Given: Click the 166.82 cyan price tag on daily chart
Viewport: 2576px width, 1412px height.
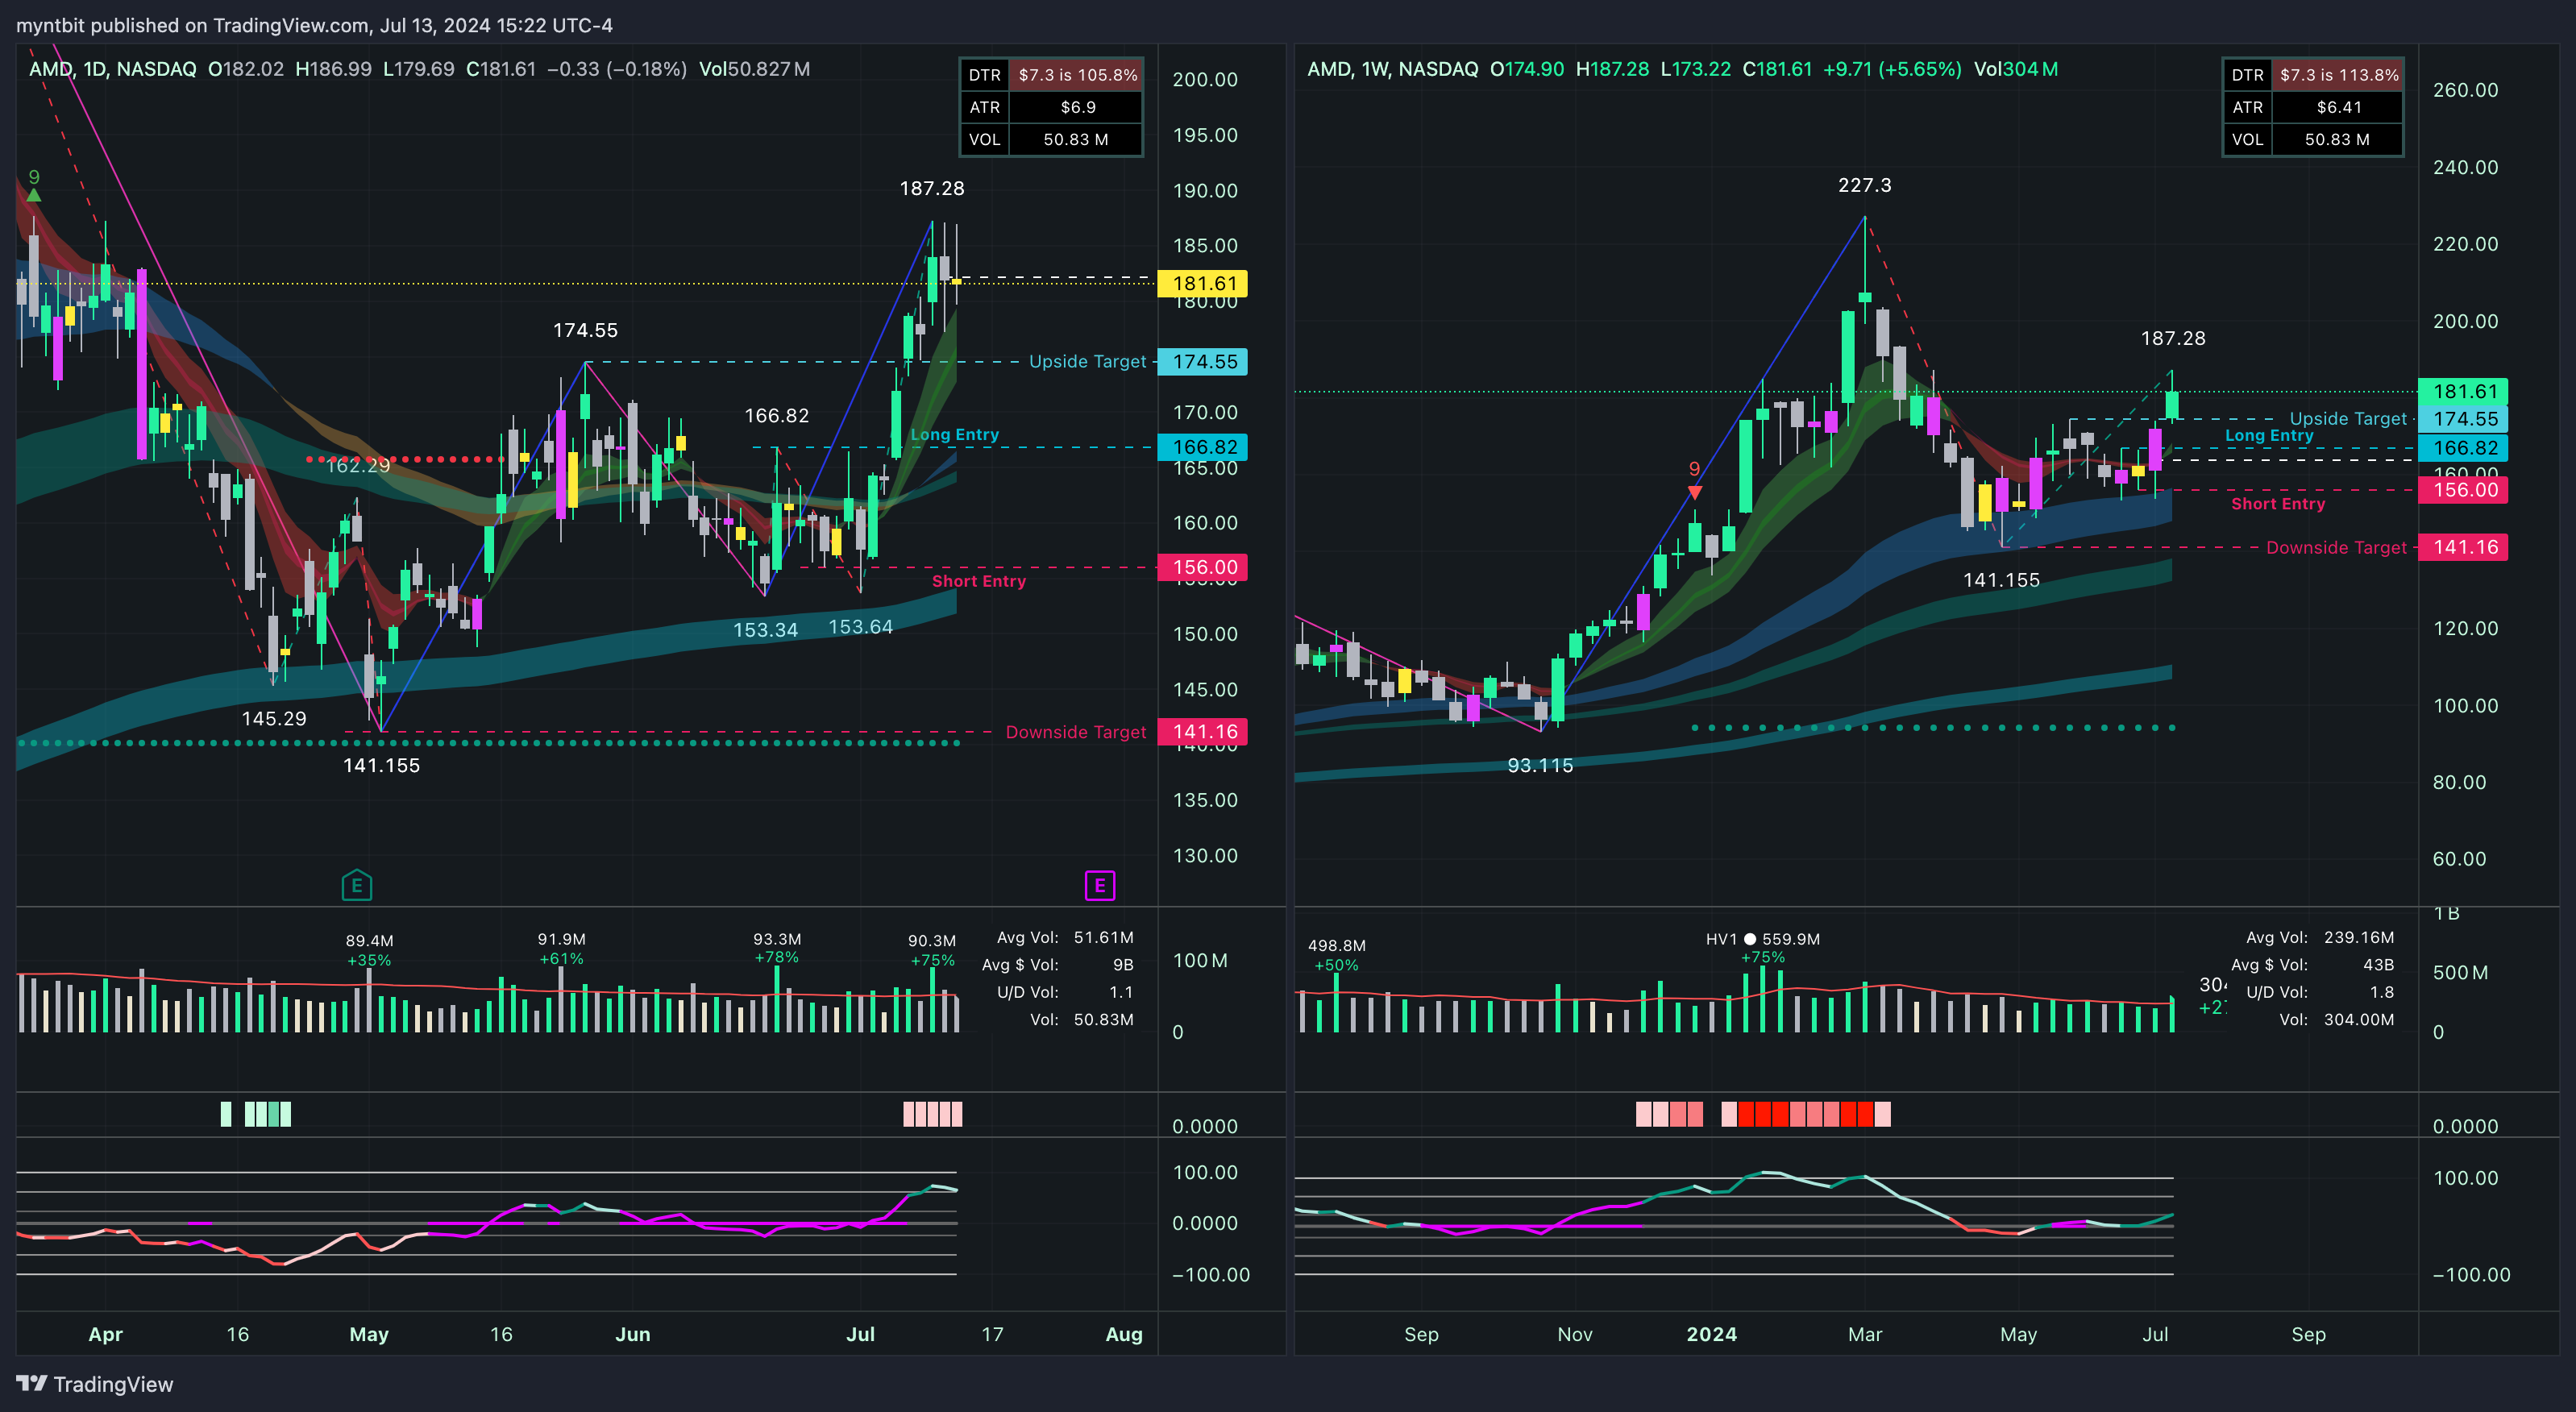Looking at the screenshot, I should pyautogui.click(x=1203, y=447).
